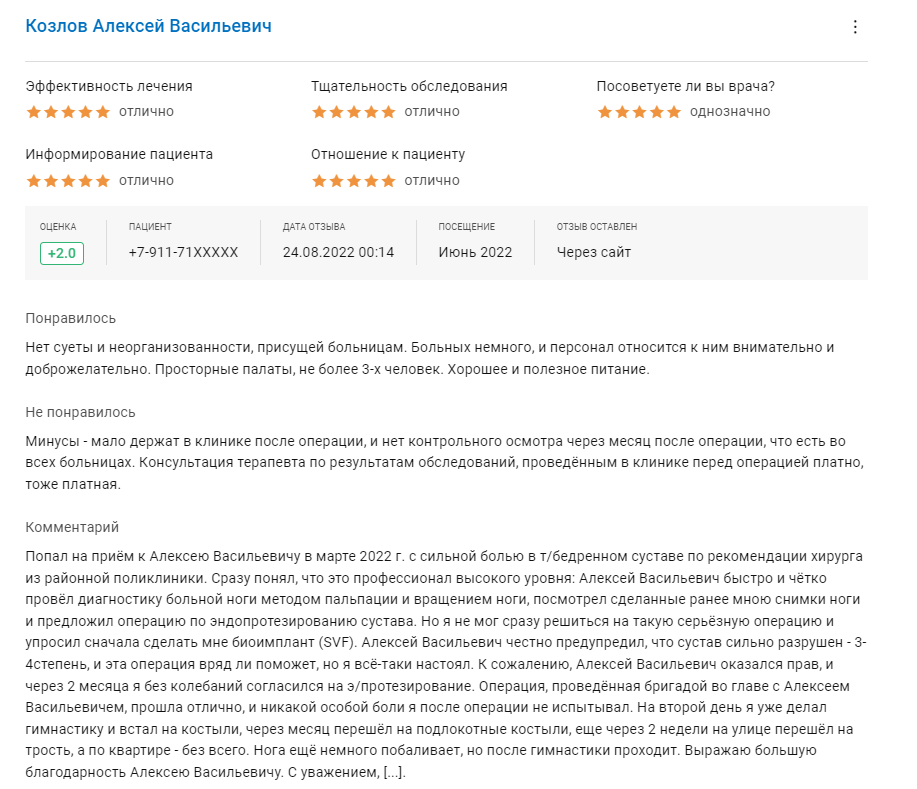Click Эффективность лечения star rating
This screenshot has height=789, width=917.
(68, 112)
